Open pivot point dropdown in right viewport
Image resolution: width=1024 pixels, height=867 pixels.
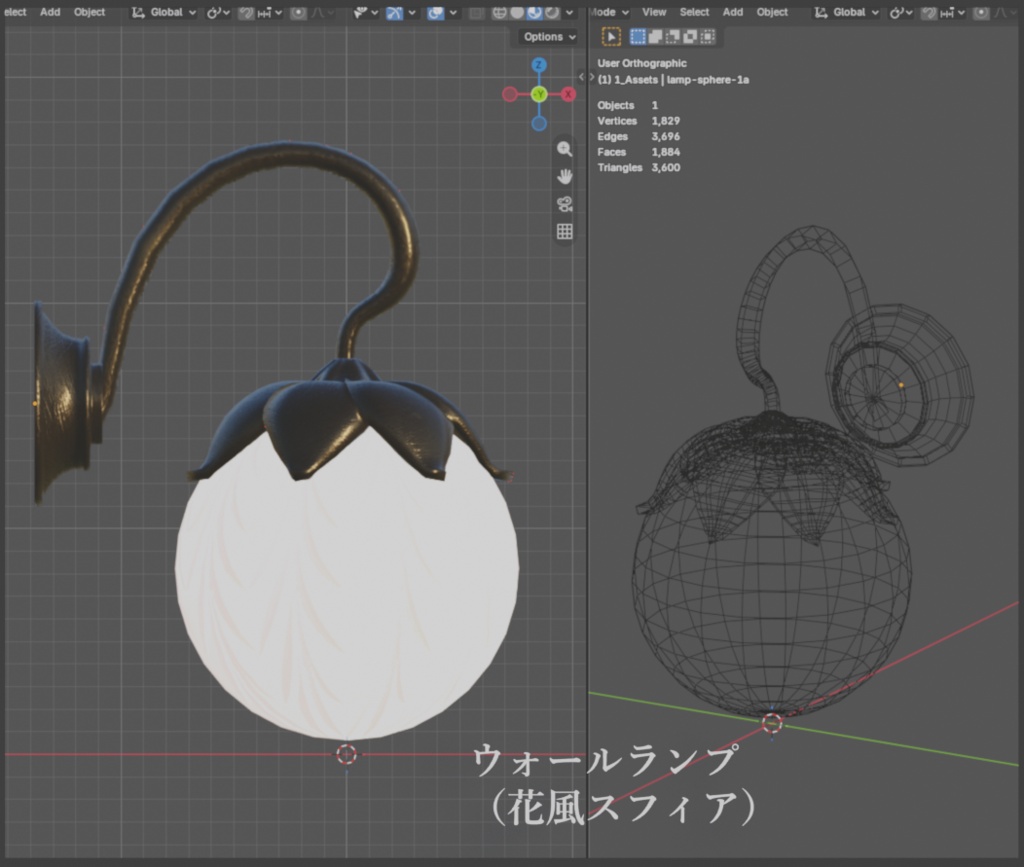901,12
